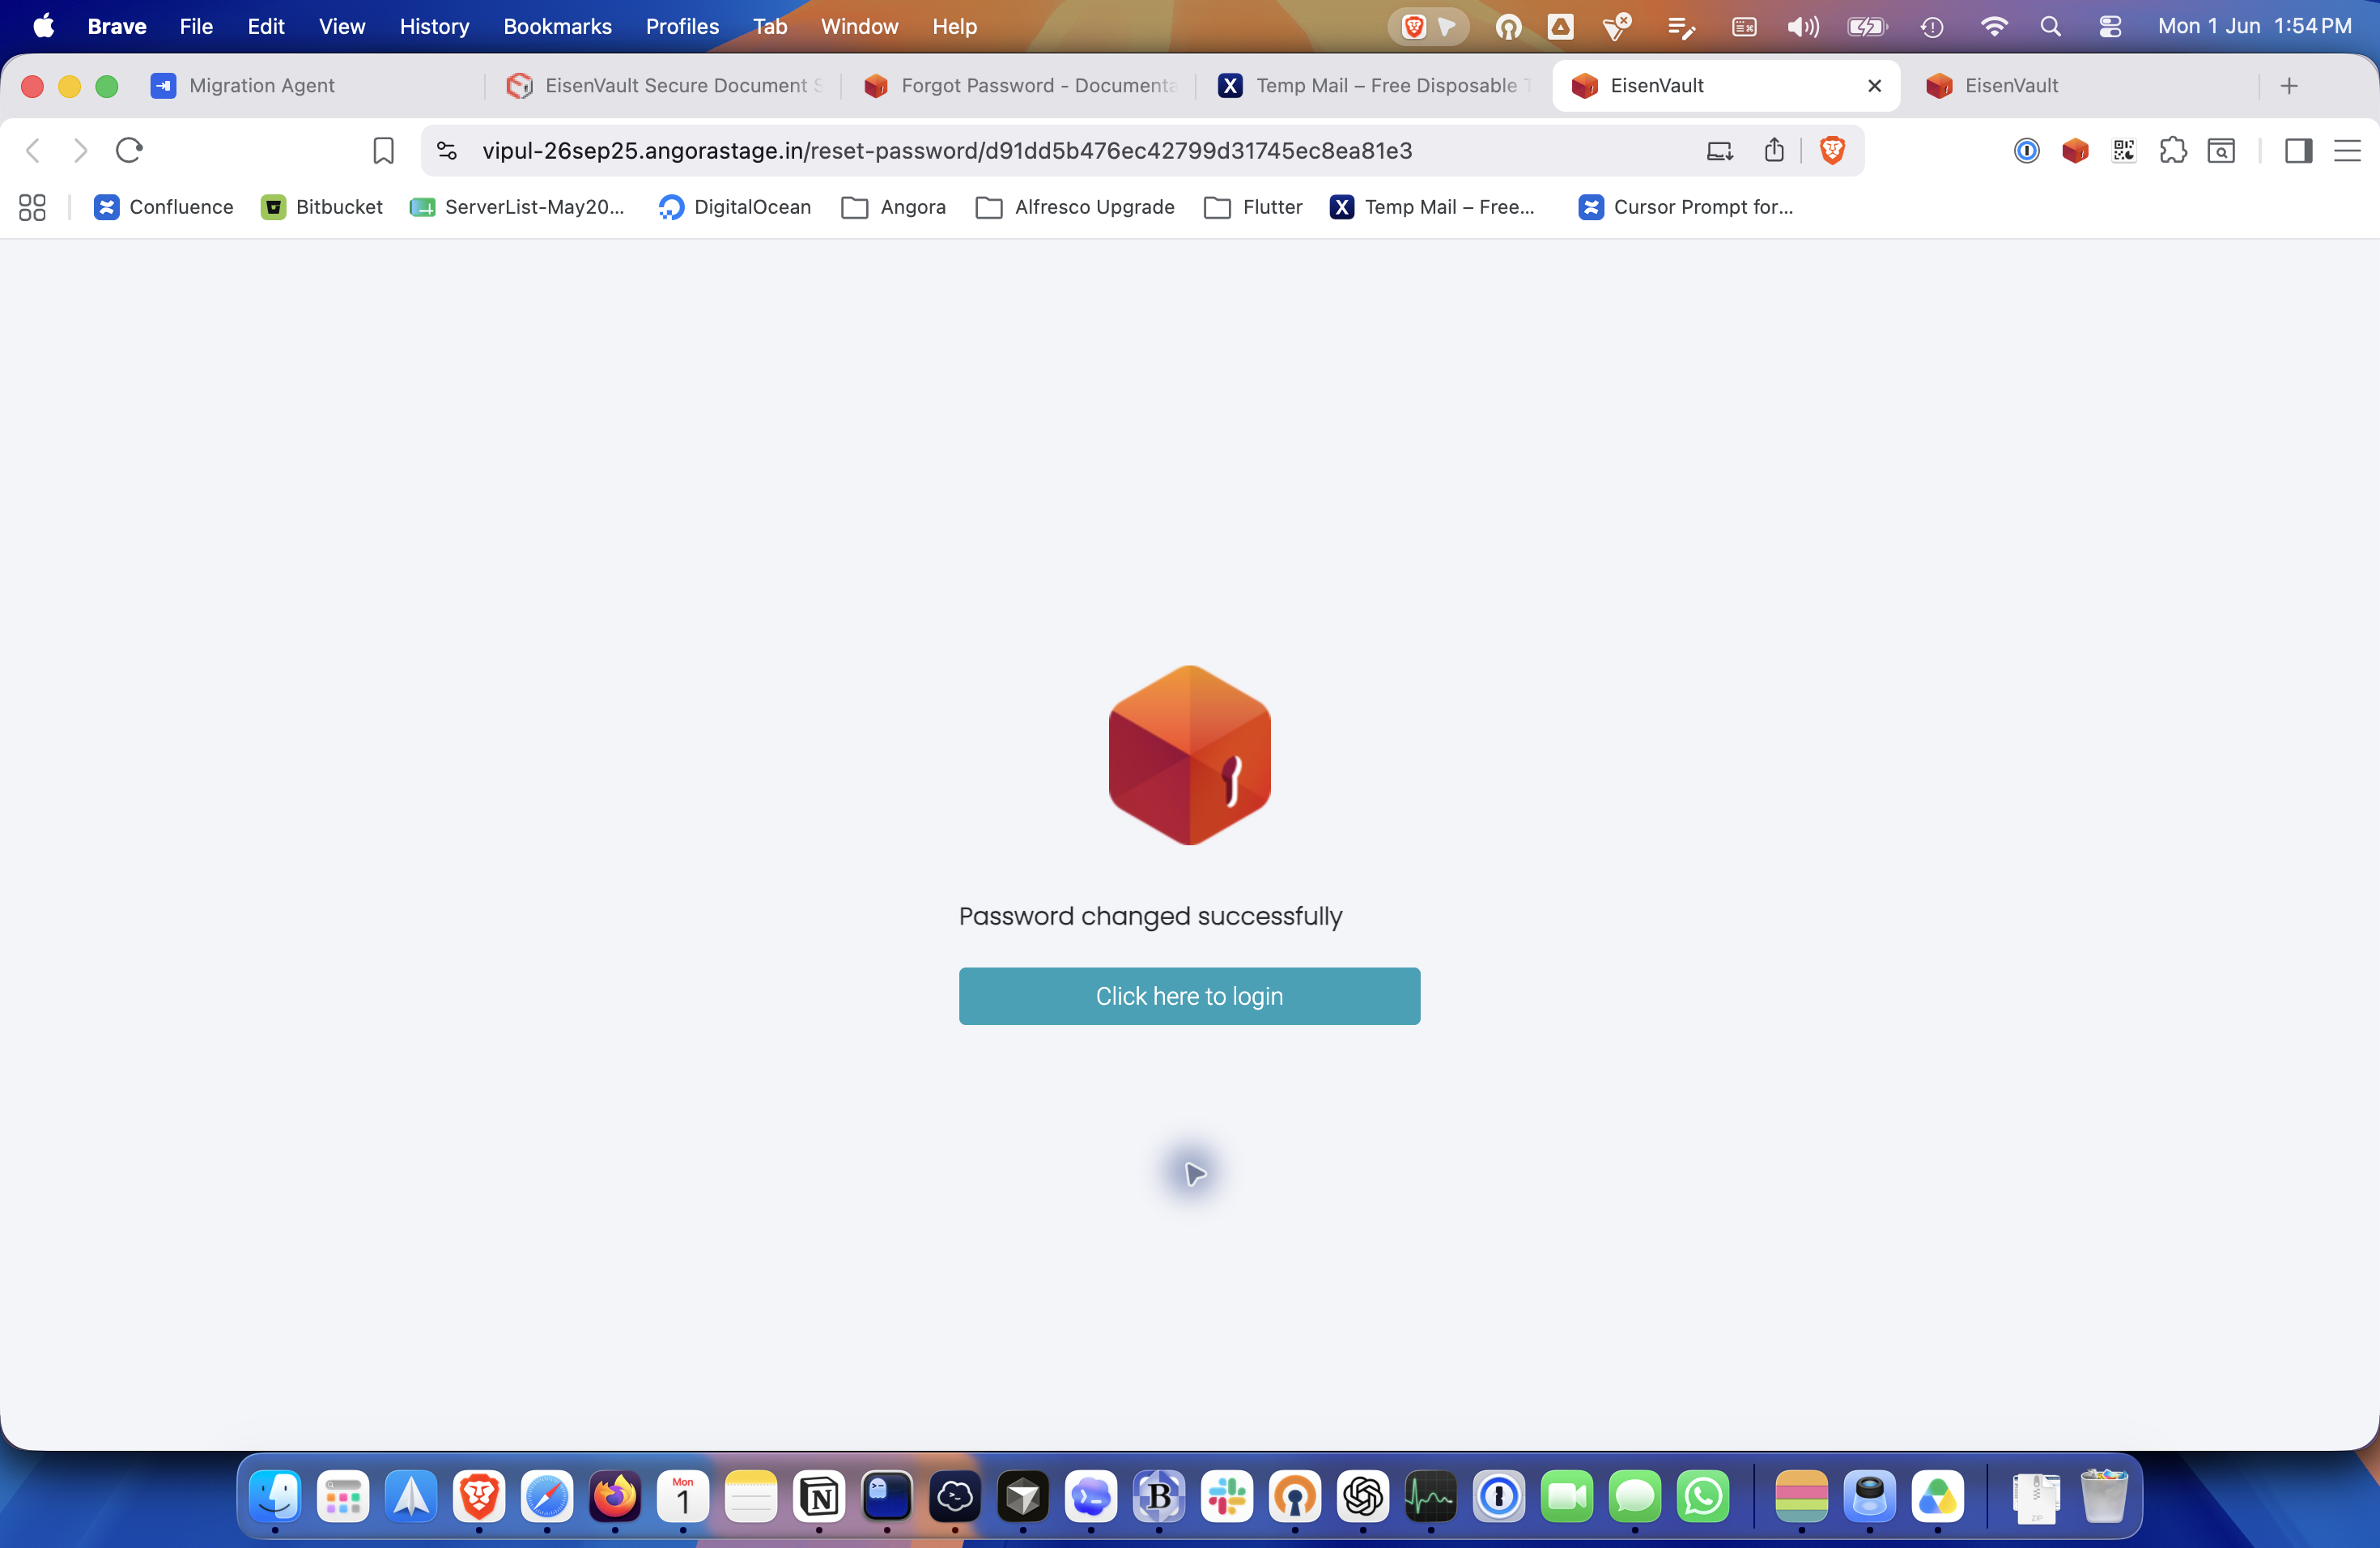Go back with the back arrow
The width and height of the screenshot is (2380, 1548).
[x=33, y=151]
